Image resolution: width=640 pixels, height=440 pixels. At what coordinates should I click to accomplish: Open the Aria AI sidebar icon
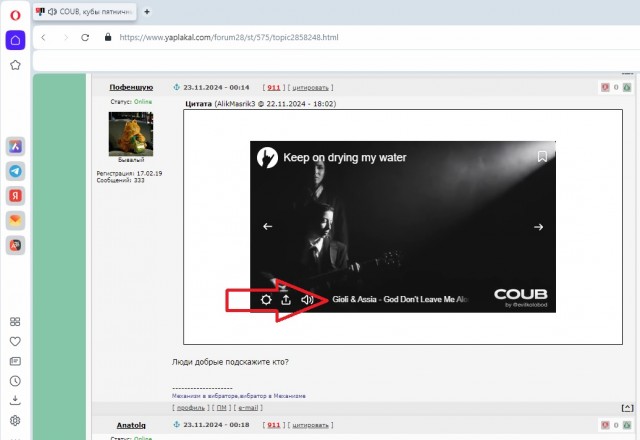tap(15, 146)
